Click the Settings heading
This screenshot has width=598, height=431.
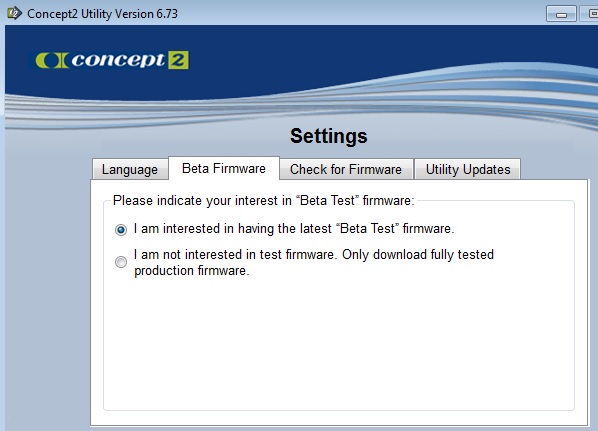point(328,136)
